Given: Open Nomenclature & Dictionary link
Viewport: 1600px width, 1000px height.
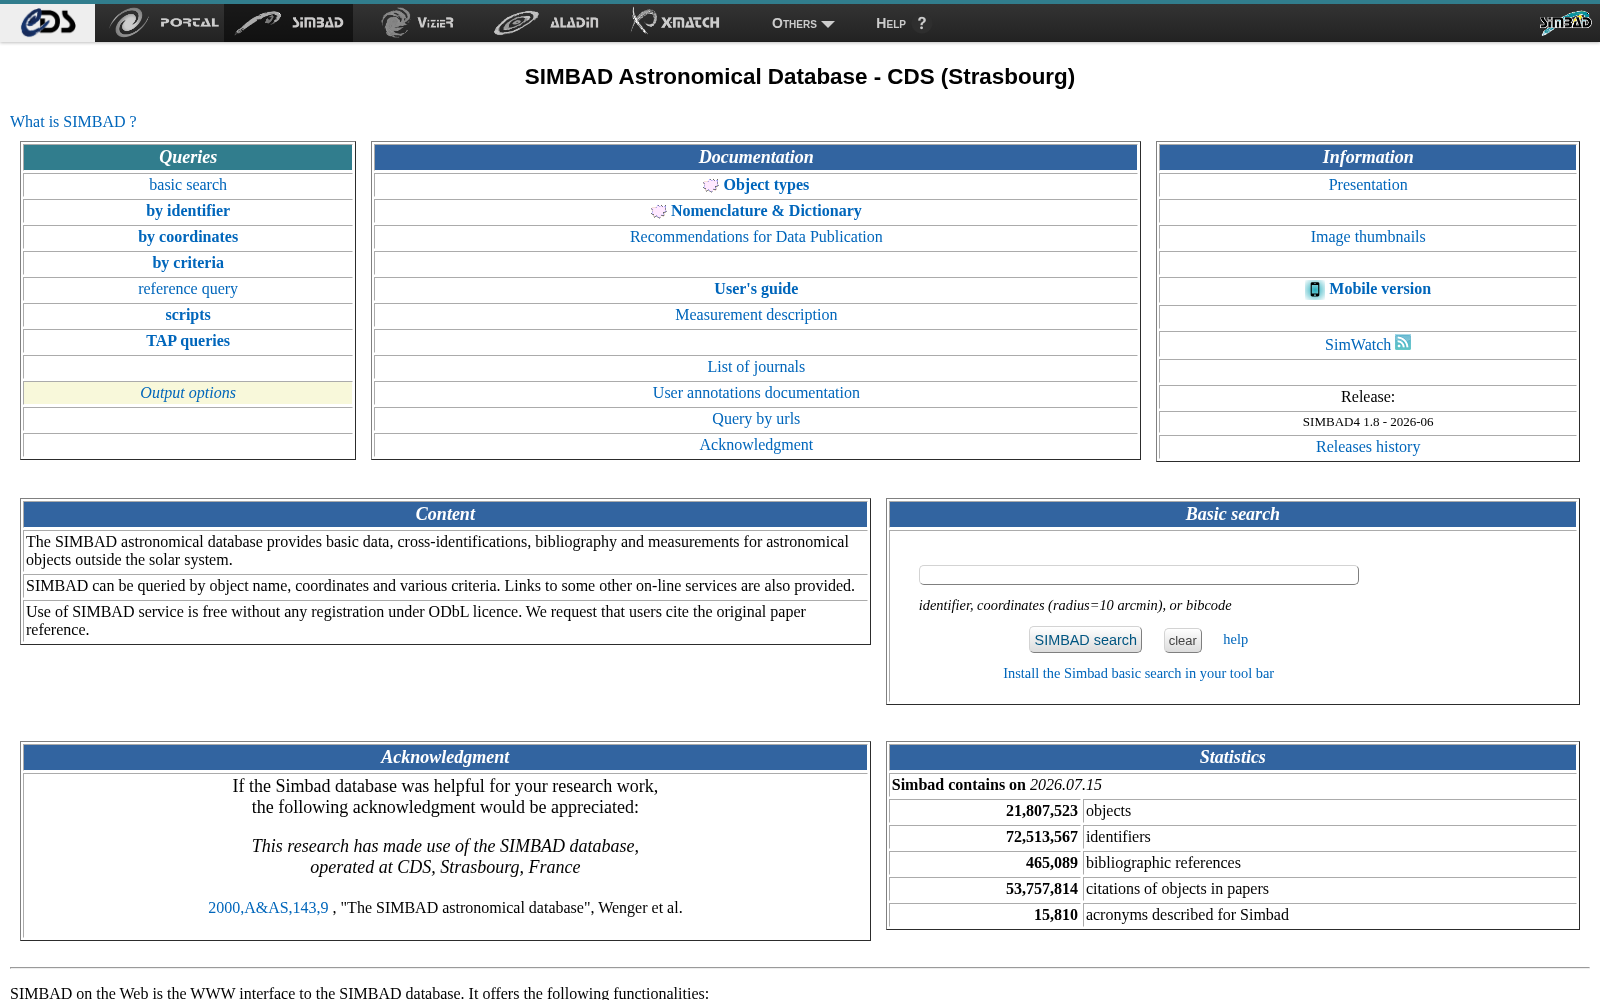Looking at the screenshot, I should coord(766,211).
